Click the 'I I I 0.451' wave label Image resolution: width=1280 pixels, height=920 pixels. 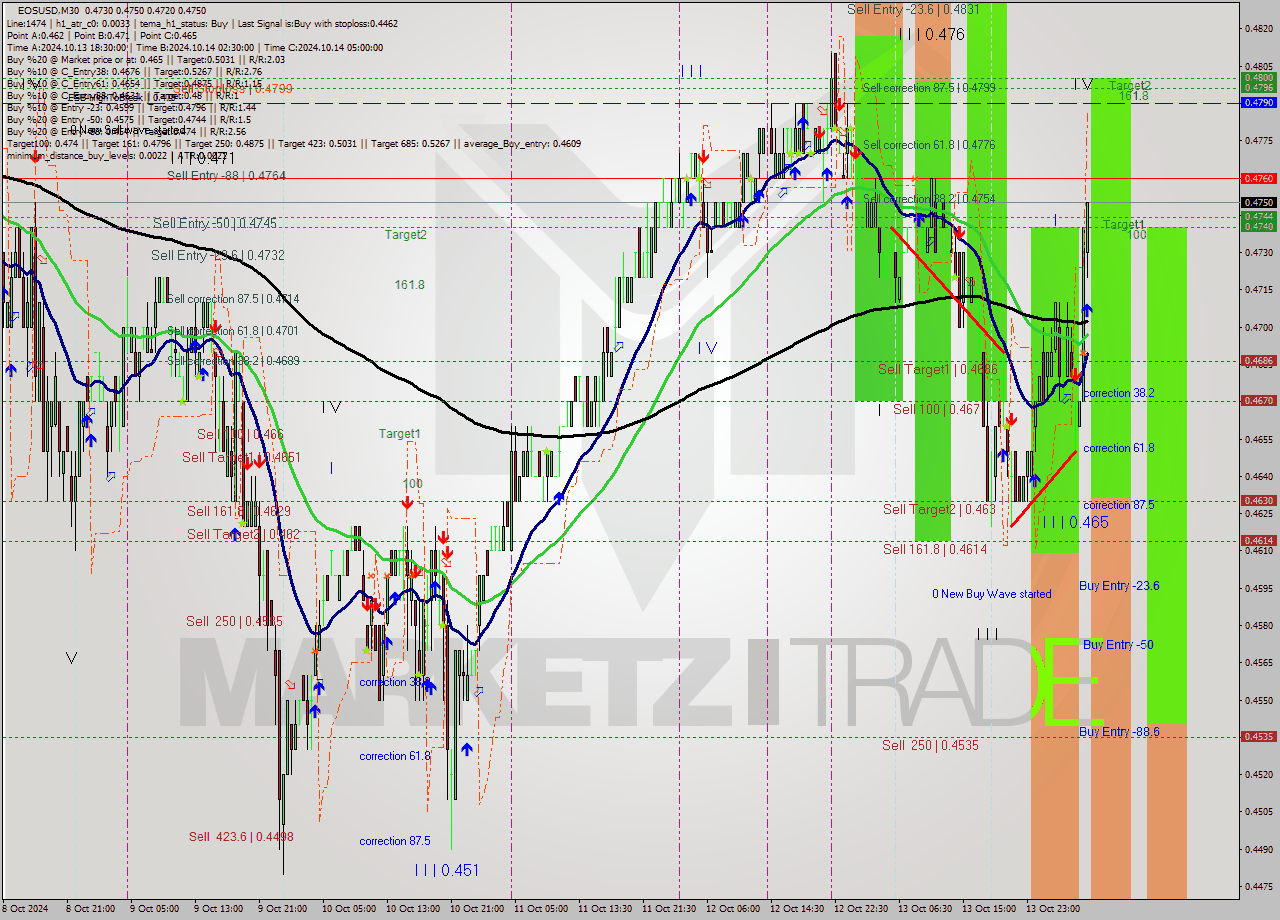(x=446, y=870)
